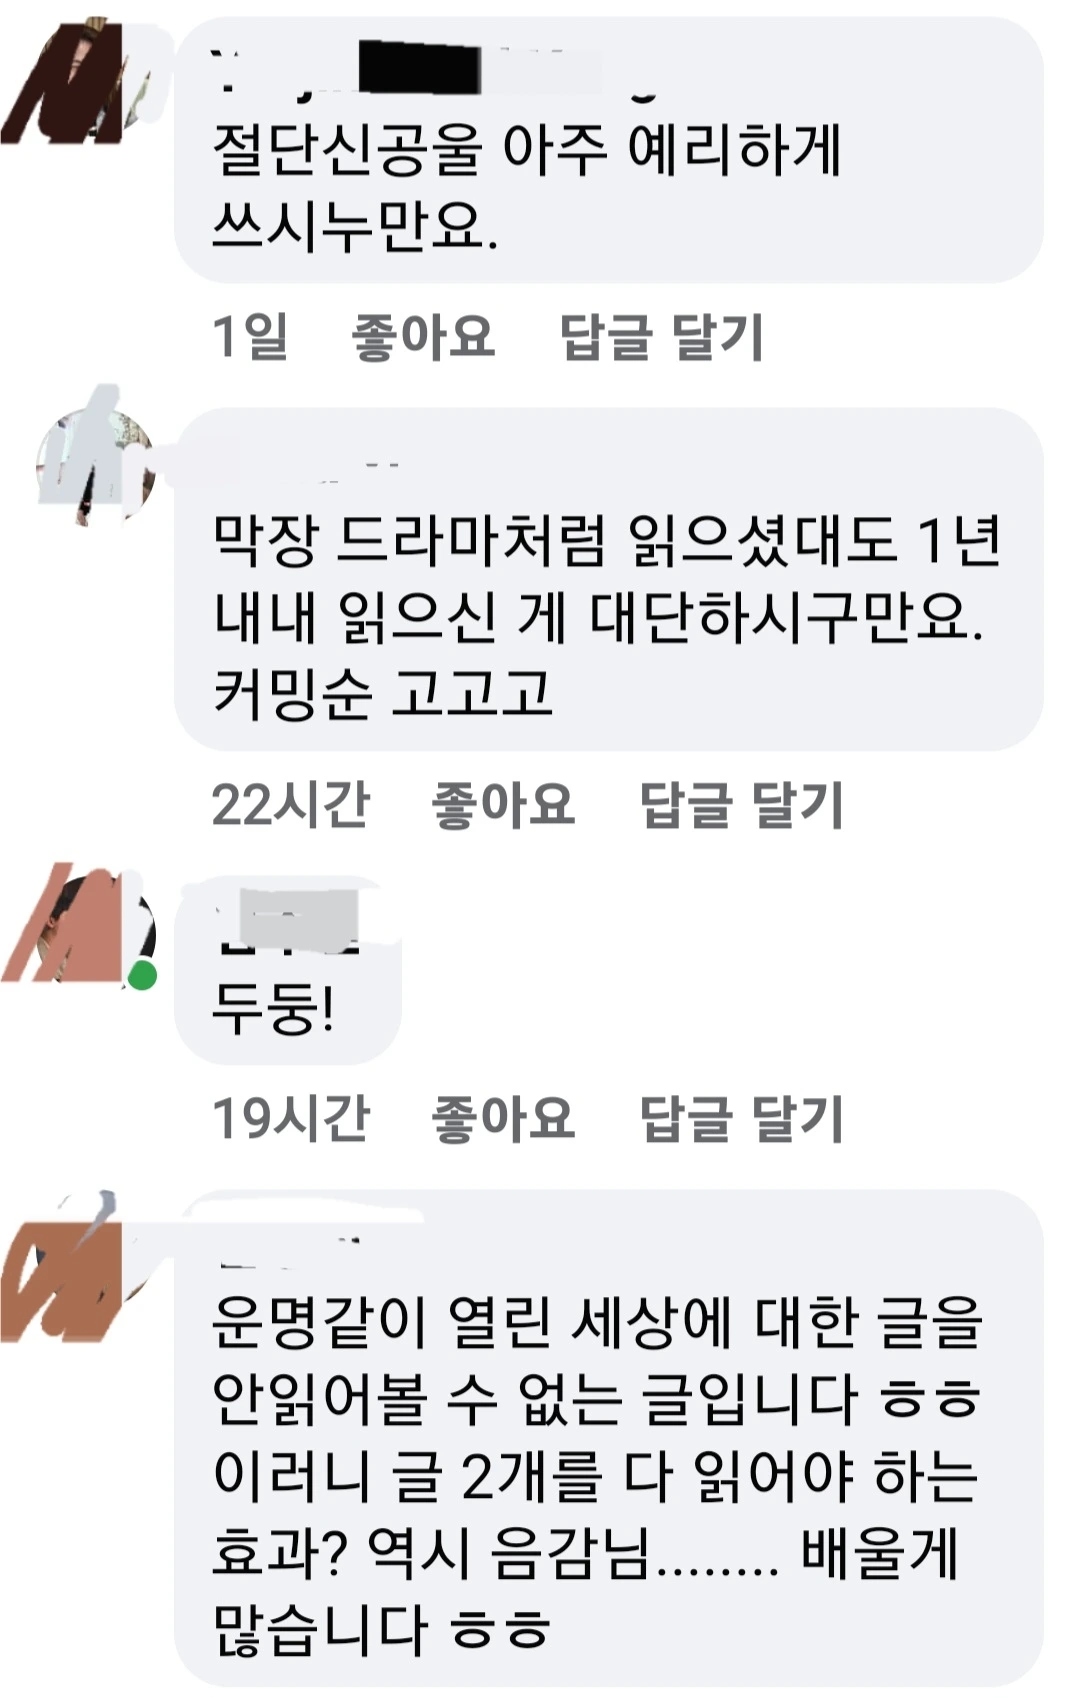
Task: Tap the name above 두둥!
Action: click(x=288, y=920)
